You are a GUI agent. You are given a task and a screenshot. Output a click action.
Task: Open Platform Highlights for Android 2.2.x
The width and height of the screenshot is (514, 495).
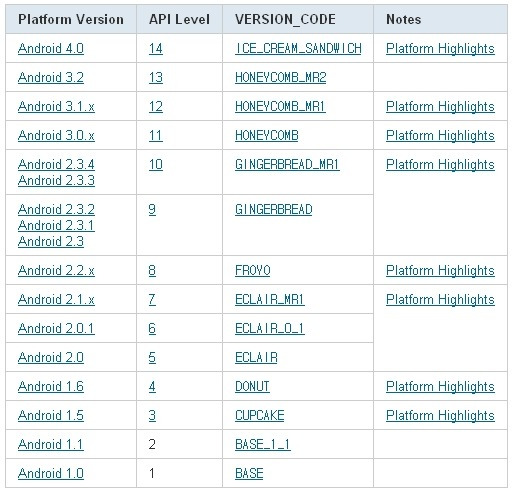(440, 270)
